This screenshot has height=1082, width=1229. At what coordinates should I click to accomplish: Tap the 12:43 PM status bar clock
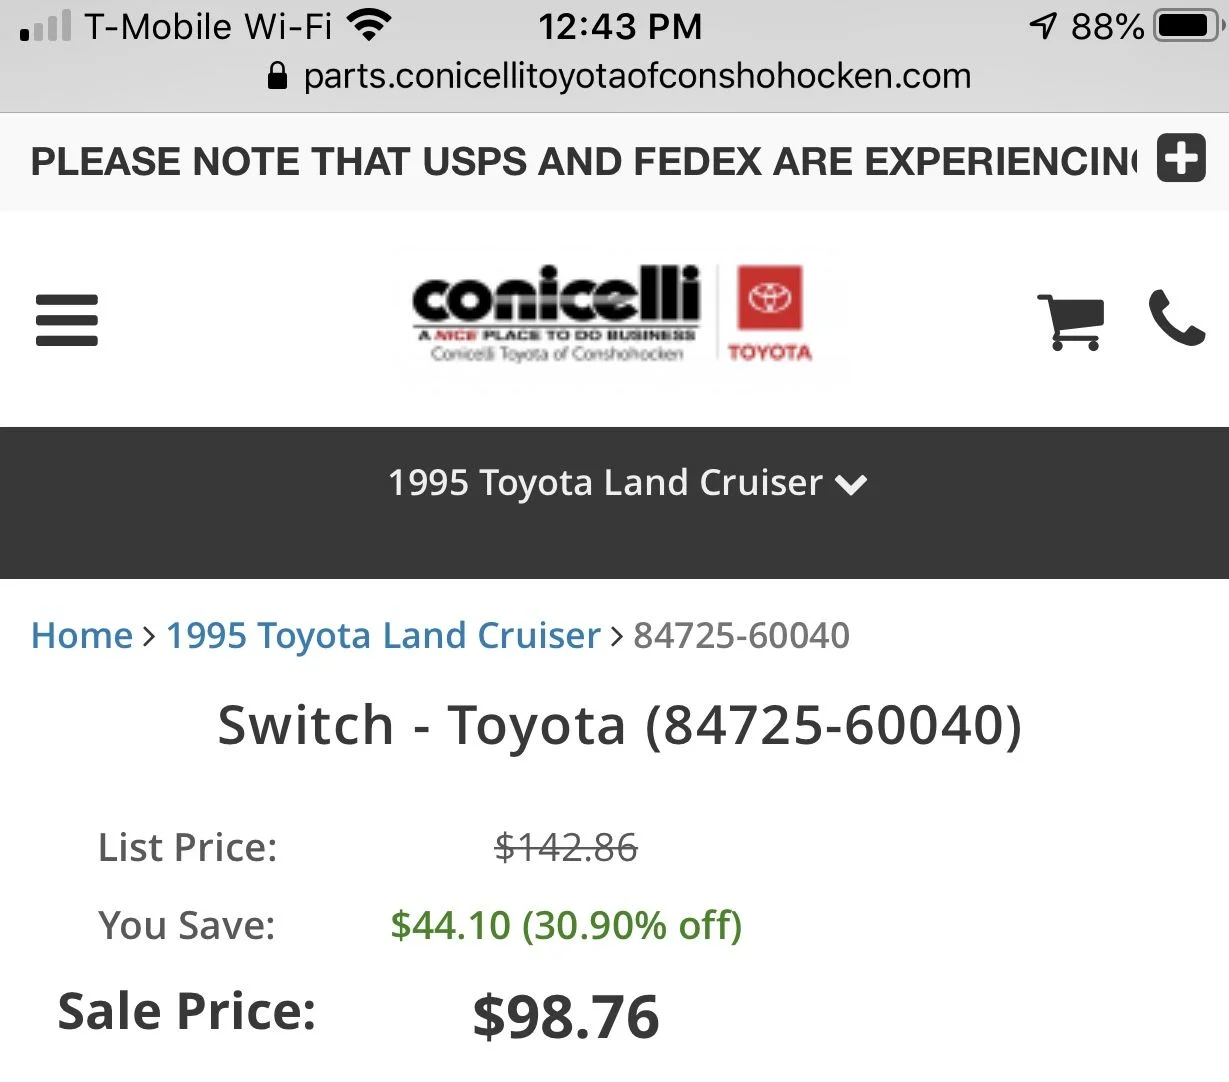point(620,26)
